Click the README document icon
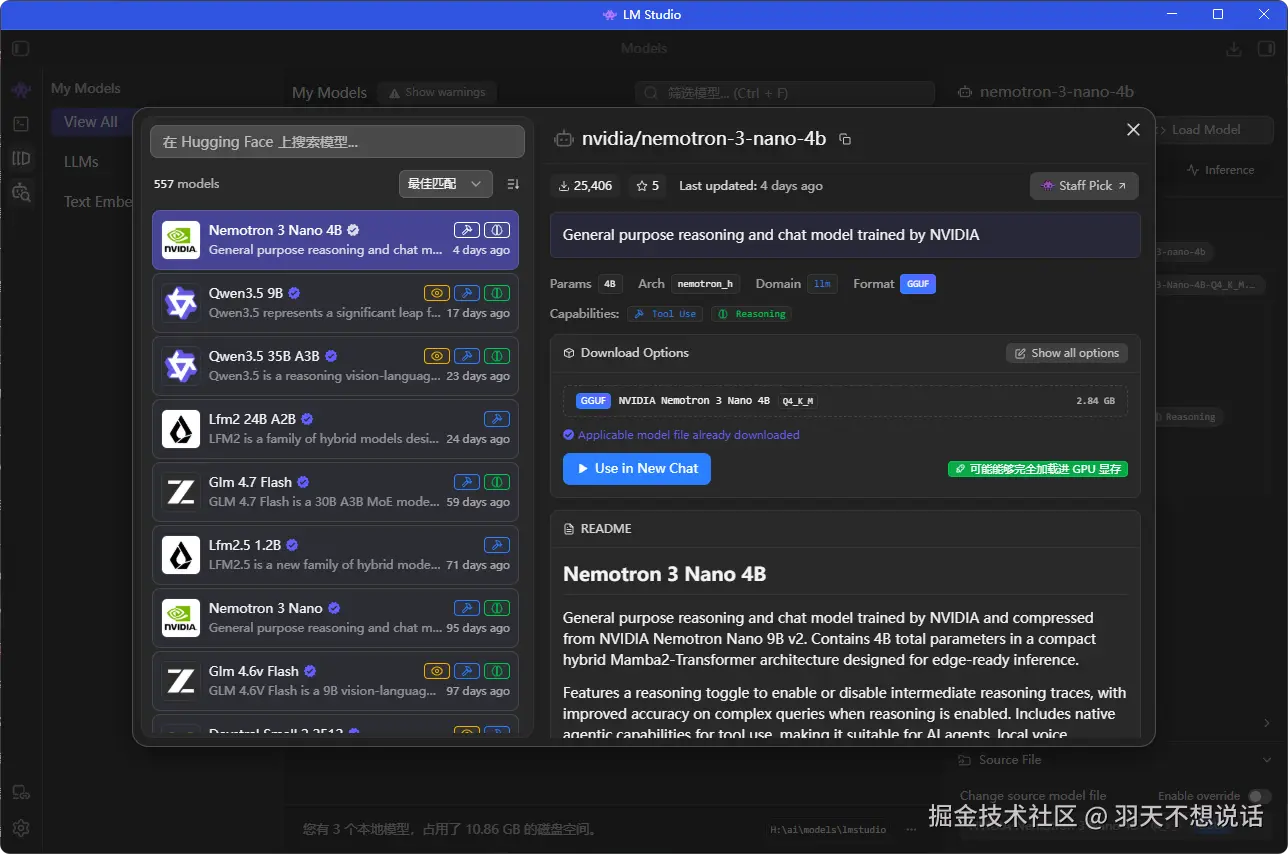The height and width of the screenshot is (854, 1288). coord(570,529)
